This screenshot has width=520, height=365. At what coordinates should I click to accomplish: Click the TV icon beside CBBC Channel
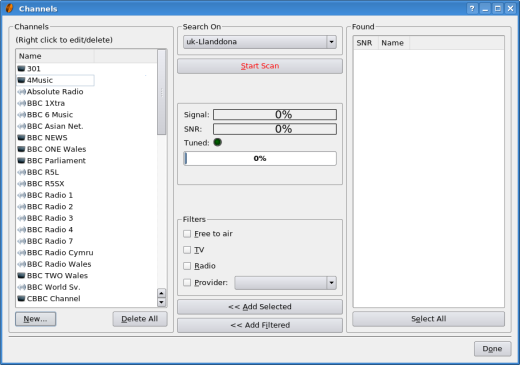coord(21,299)
